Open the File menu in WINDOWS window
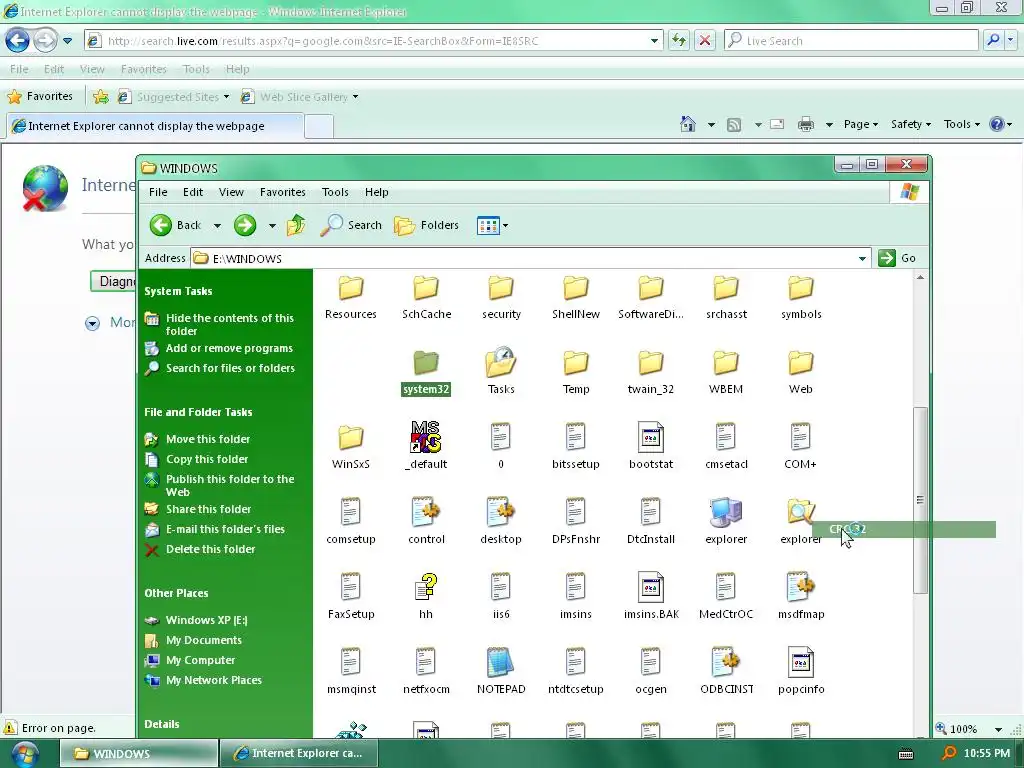This screenshot has height=768, width=1024. tap(158, 192)
